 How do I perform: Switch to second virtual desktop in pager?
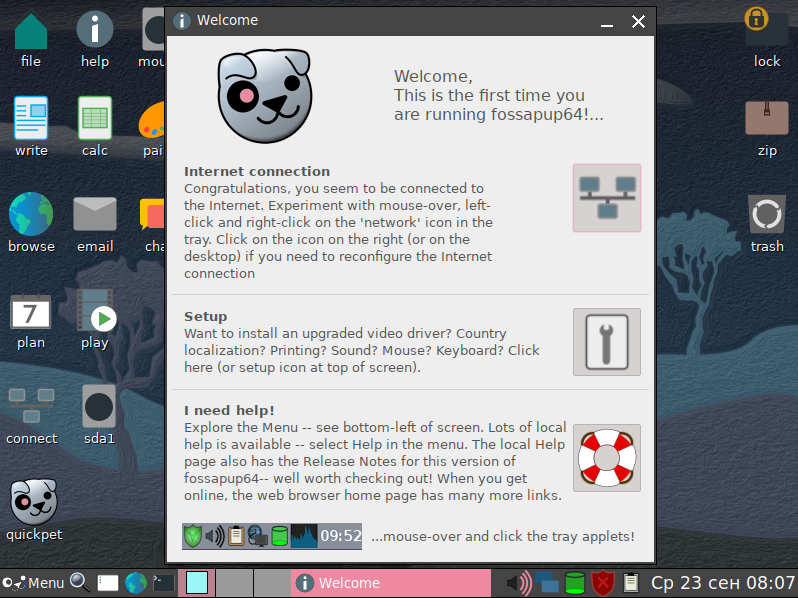coord(234,583)
